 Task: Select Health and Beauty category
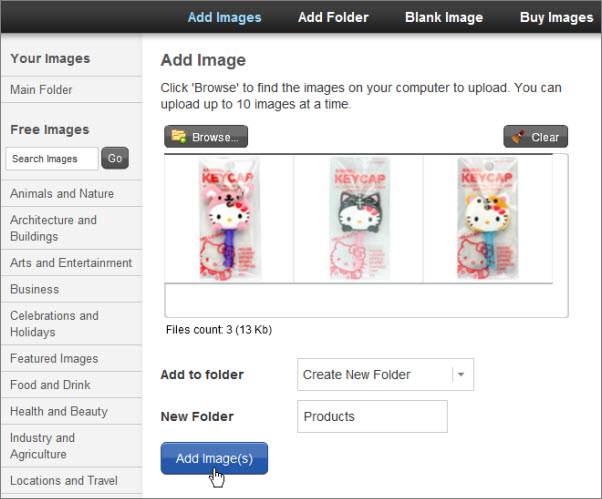59,411
